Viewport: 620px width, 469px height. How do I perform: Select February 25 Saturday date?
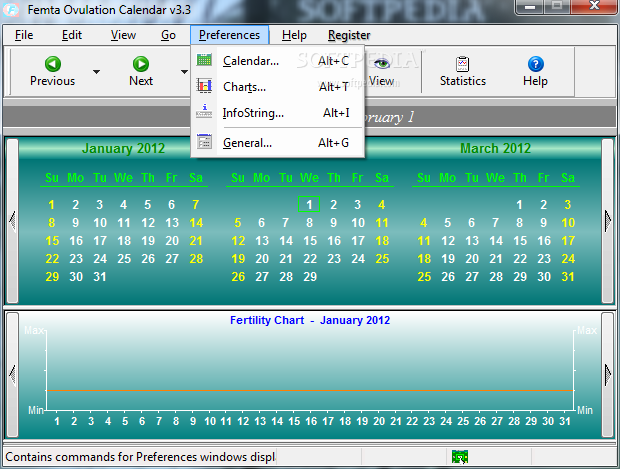(x=382, y=259)
